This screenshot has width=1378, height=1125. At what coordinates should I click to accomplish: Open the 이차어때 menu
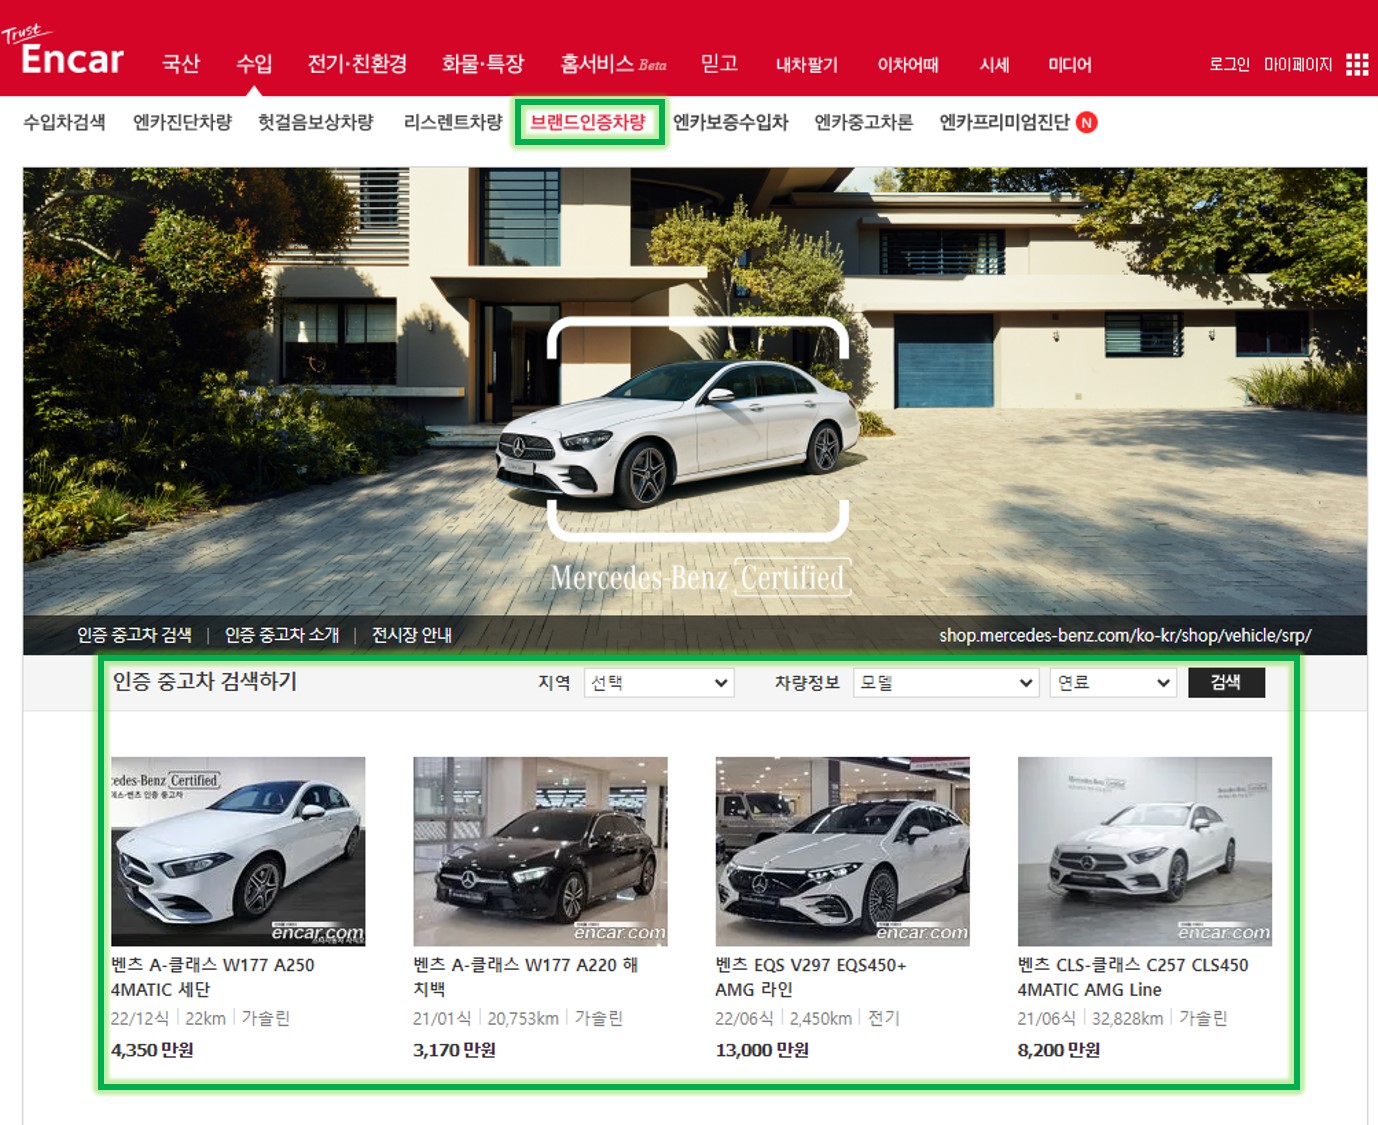click(x=908, y=65)
